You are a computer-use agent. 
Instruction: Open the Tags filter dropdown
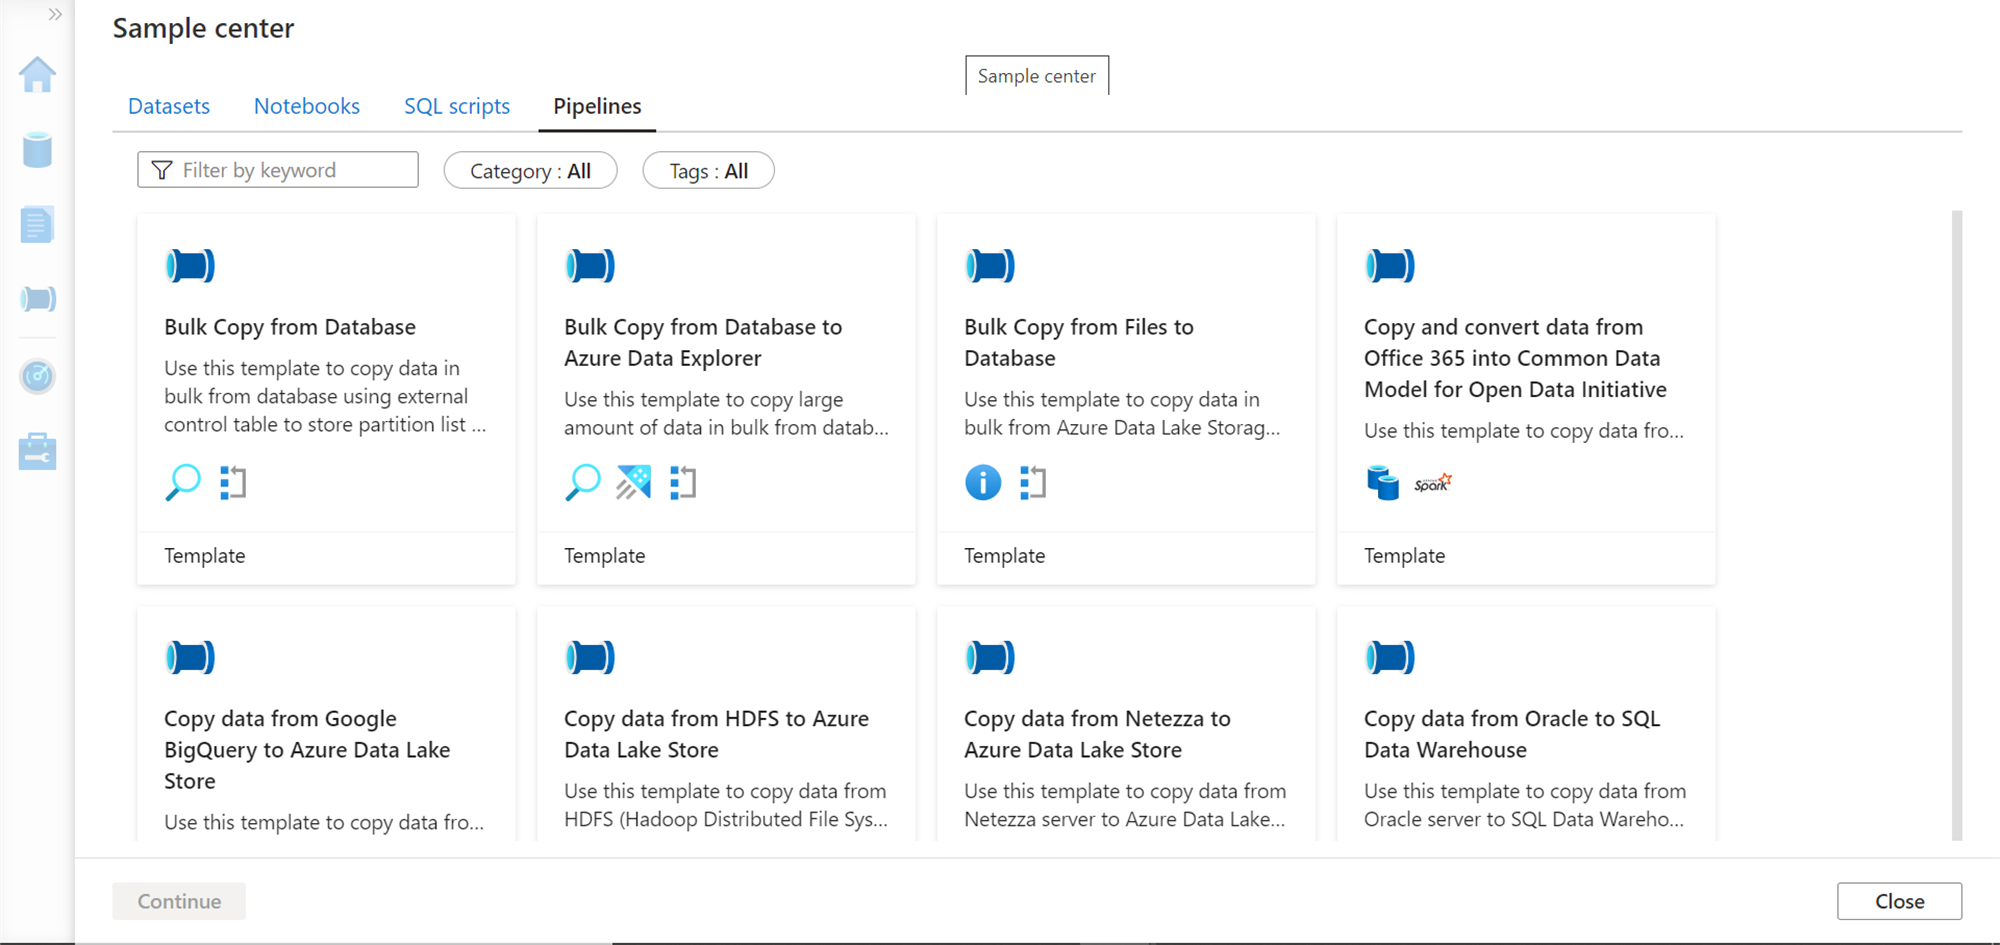(708, 171)
